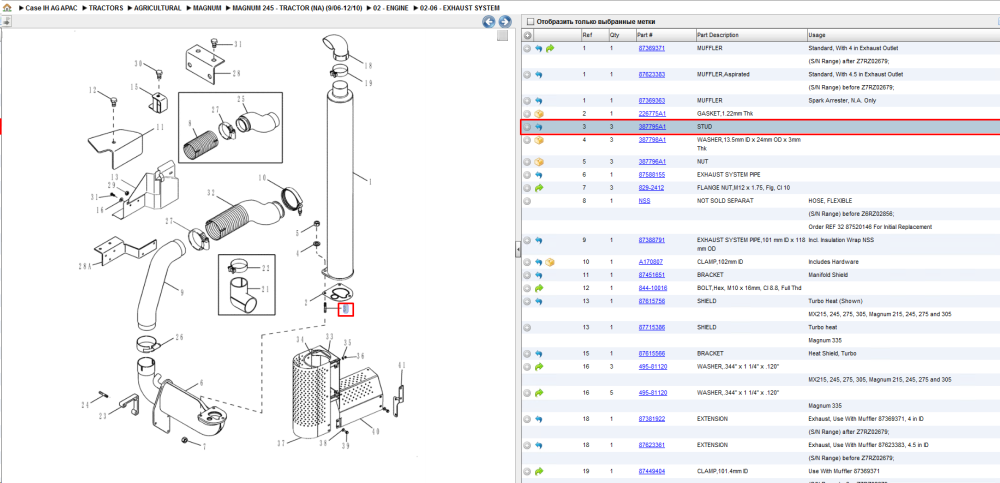Open TRACTORS breadcrumb
The width and height of the screenshot is (1000, 483).
(106, 8)
